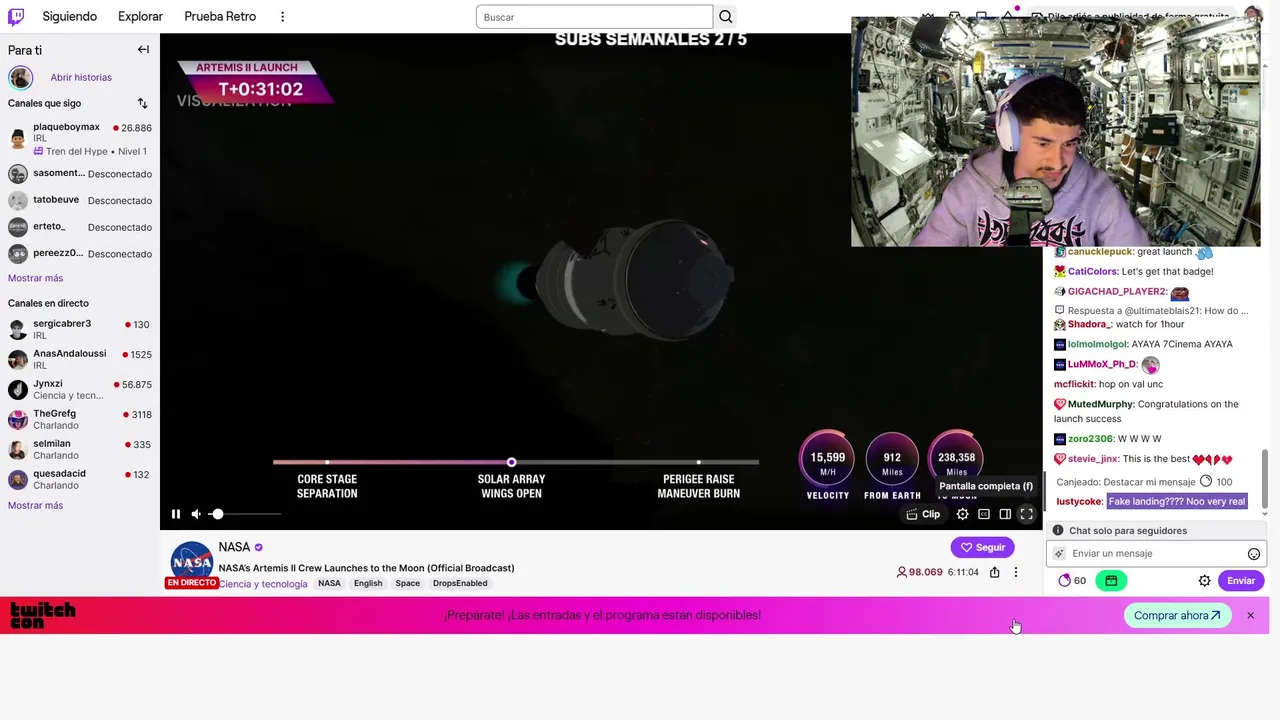1280x720 pixels.
Task: Send chat message with Enviar
Action: coord(1241,580)
